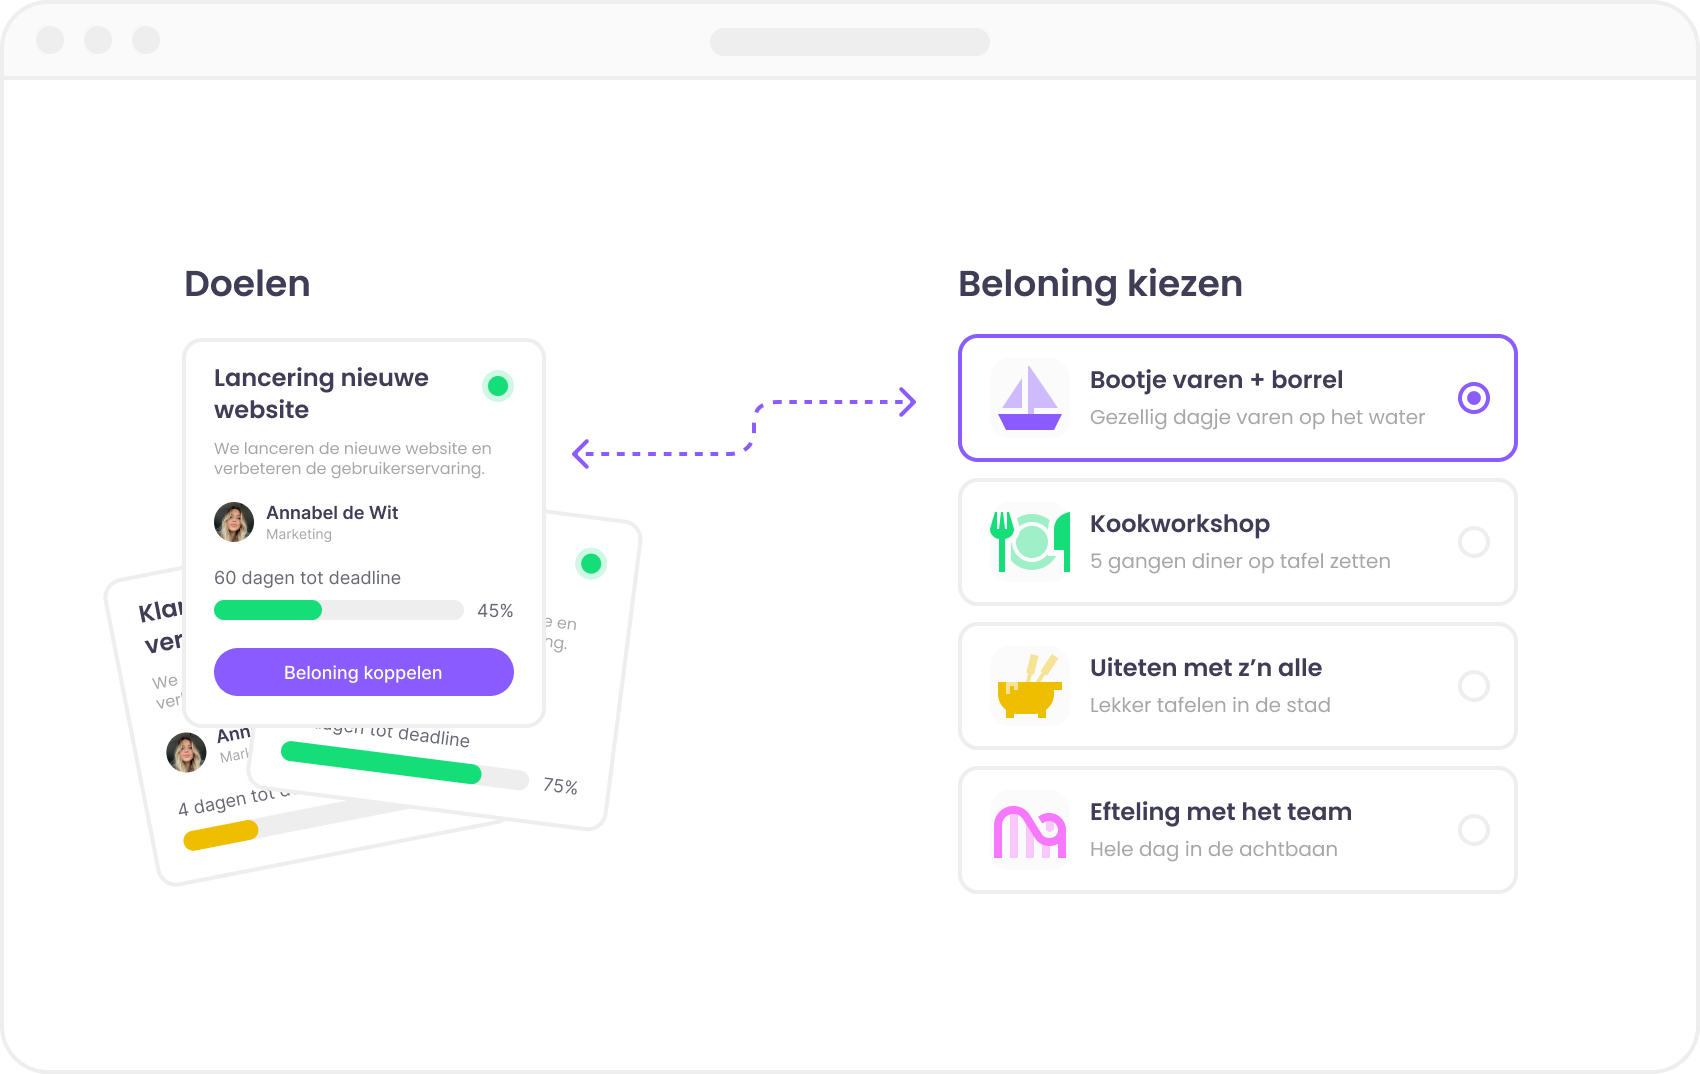Click the yellow progress bar on tilted card
The height and width of the screenshot is (1074, 1700).
(x=221, y=835)
